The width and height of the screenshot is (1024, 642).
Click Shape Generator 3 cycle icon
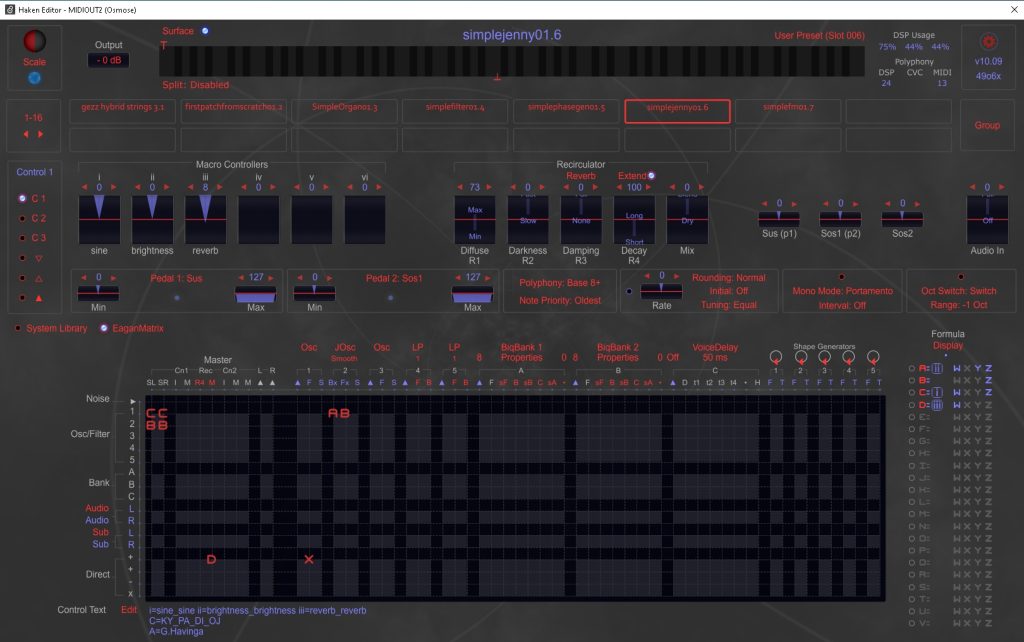[x=824, y=357]
